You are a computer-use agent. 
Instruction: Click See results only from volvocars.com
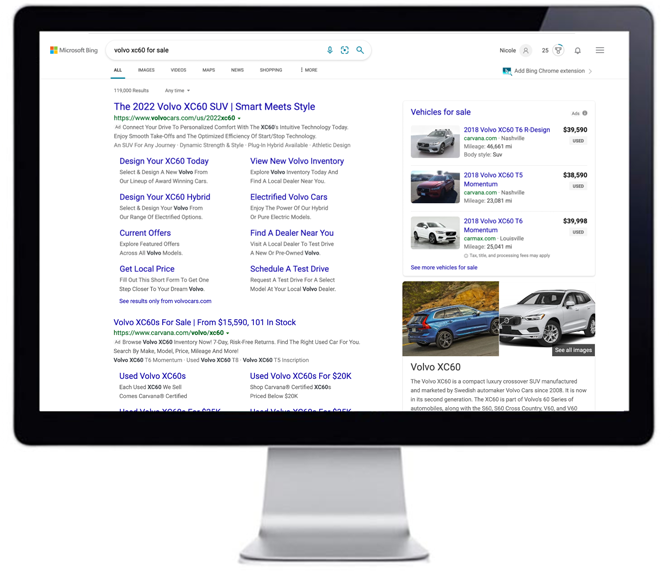165,301
